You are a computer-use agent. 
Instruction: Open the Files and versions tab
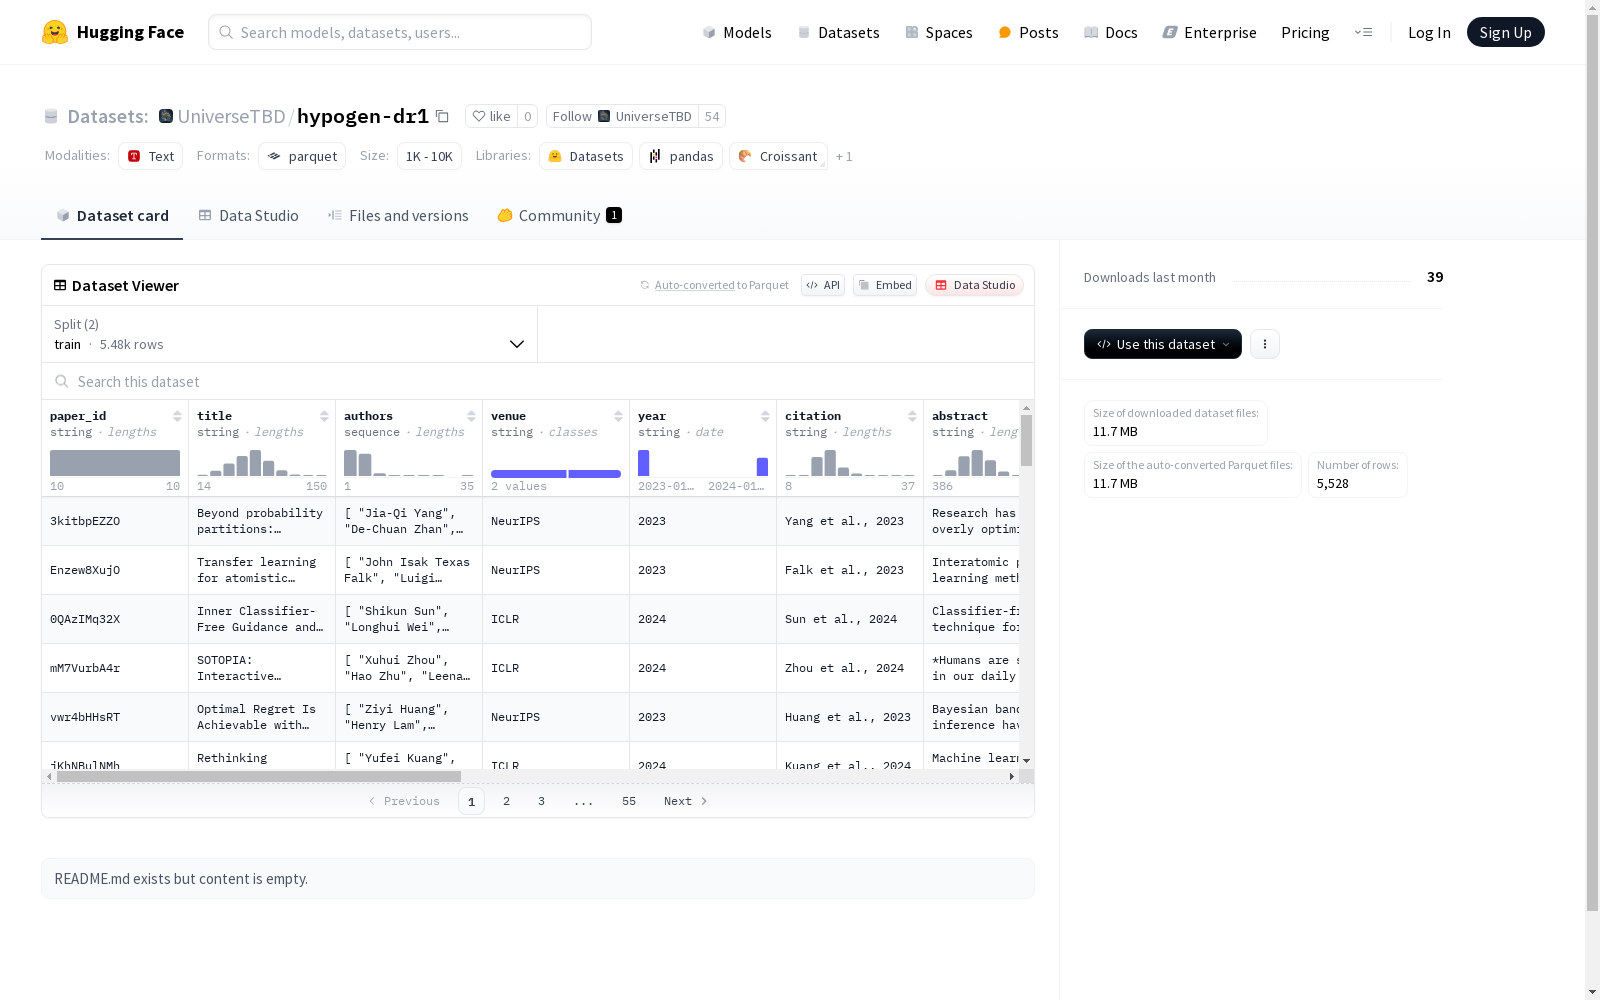(398, 215)
